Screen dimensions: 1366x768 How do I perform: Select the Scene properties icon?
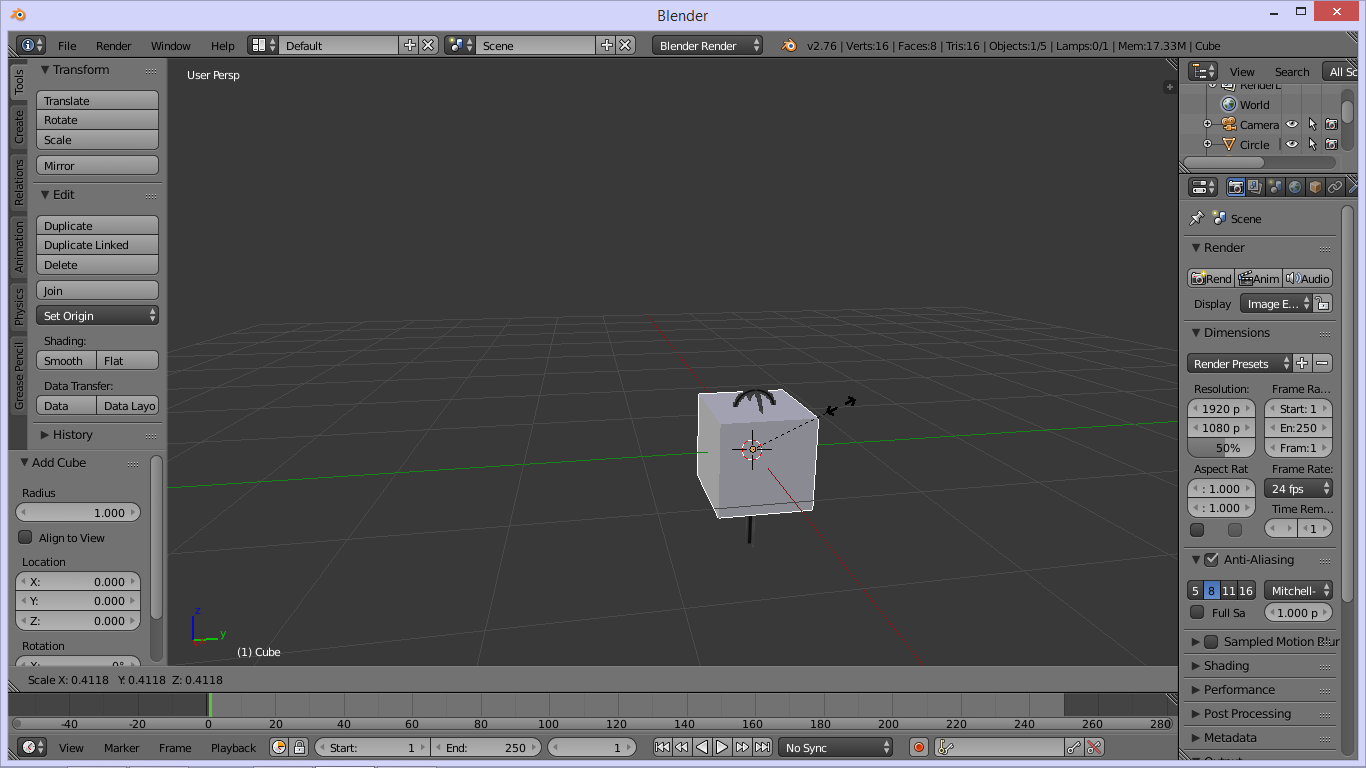click(1275, 187)
